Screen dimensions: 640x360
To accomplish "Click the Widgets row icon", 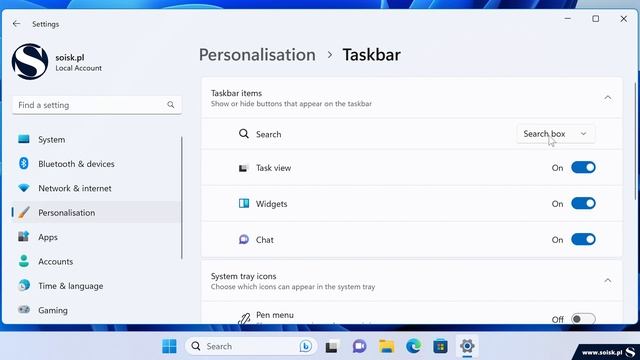I will (244, 203).
